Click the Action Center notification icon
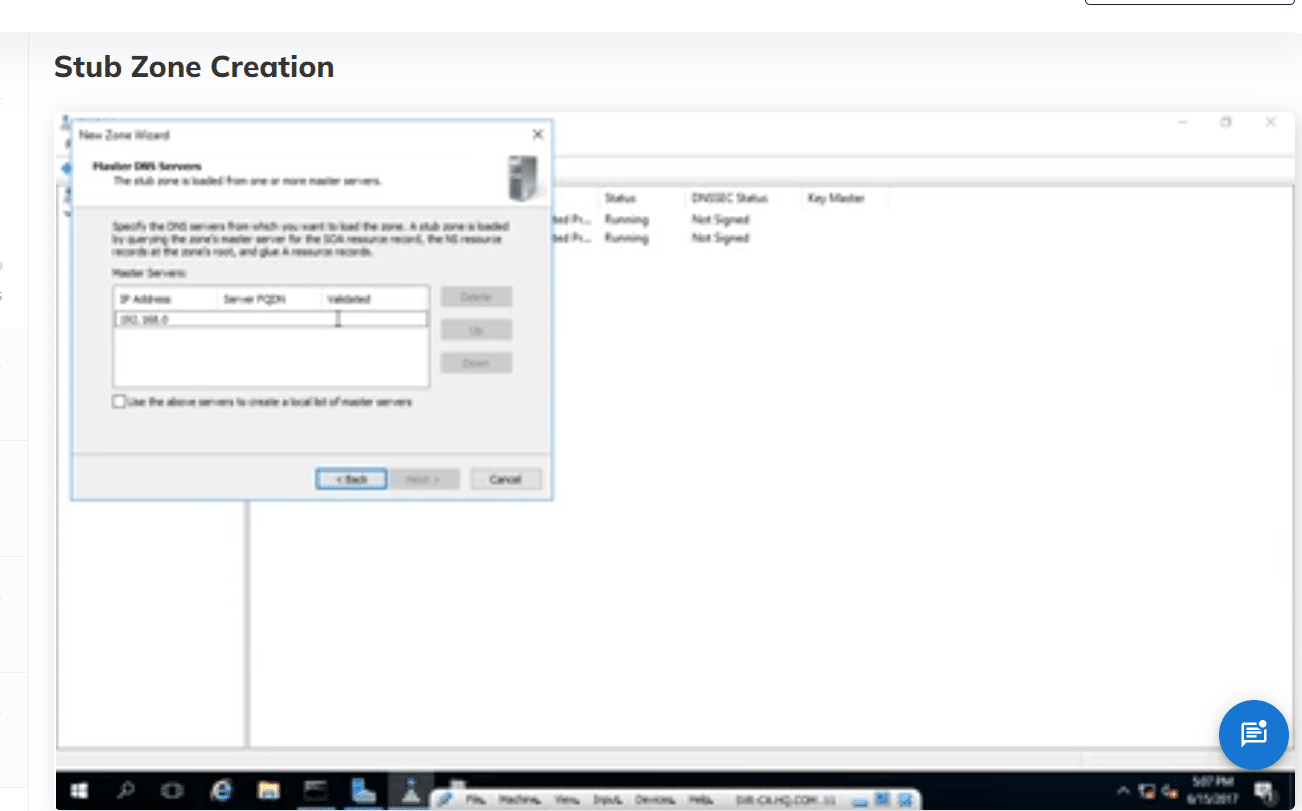This screenshot has width=1302, height=811. coord(1265,791)
